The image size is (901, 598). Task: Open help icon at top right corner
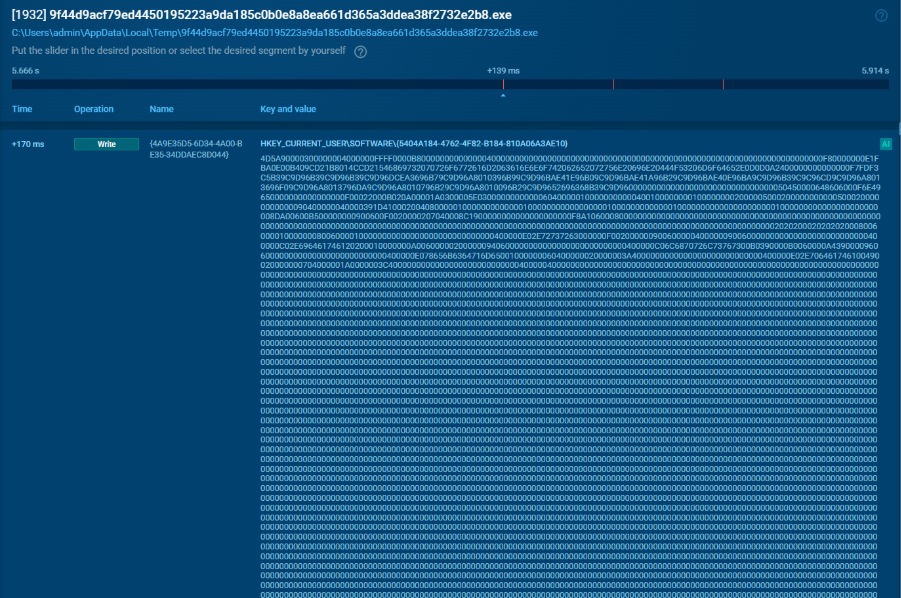click(x=881, y=16)
